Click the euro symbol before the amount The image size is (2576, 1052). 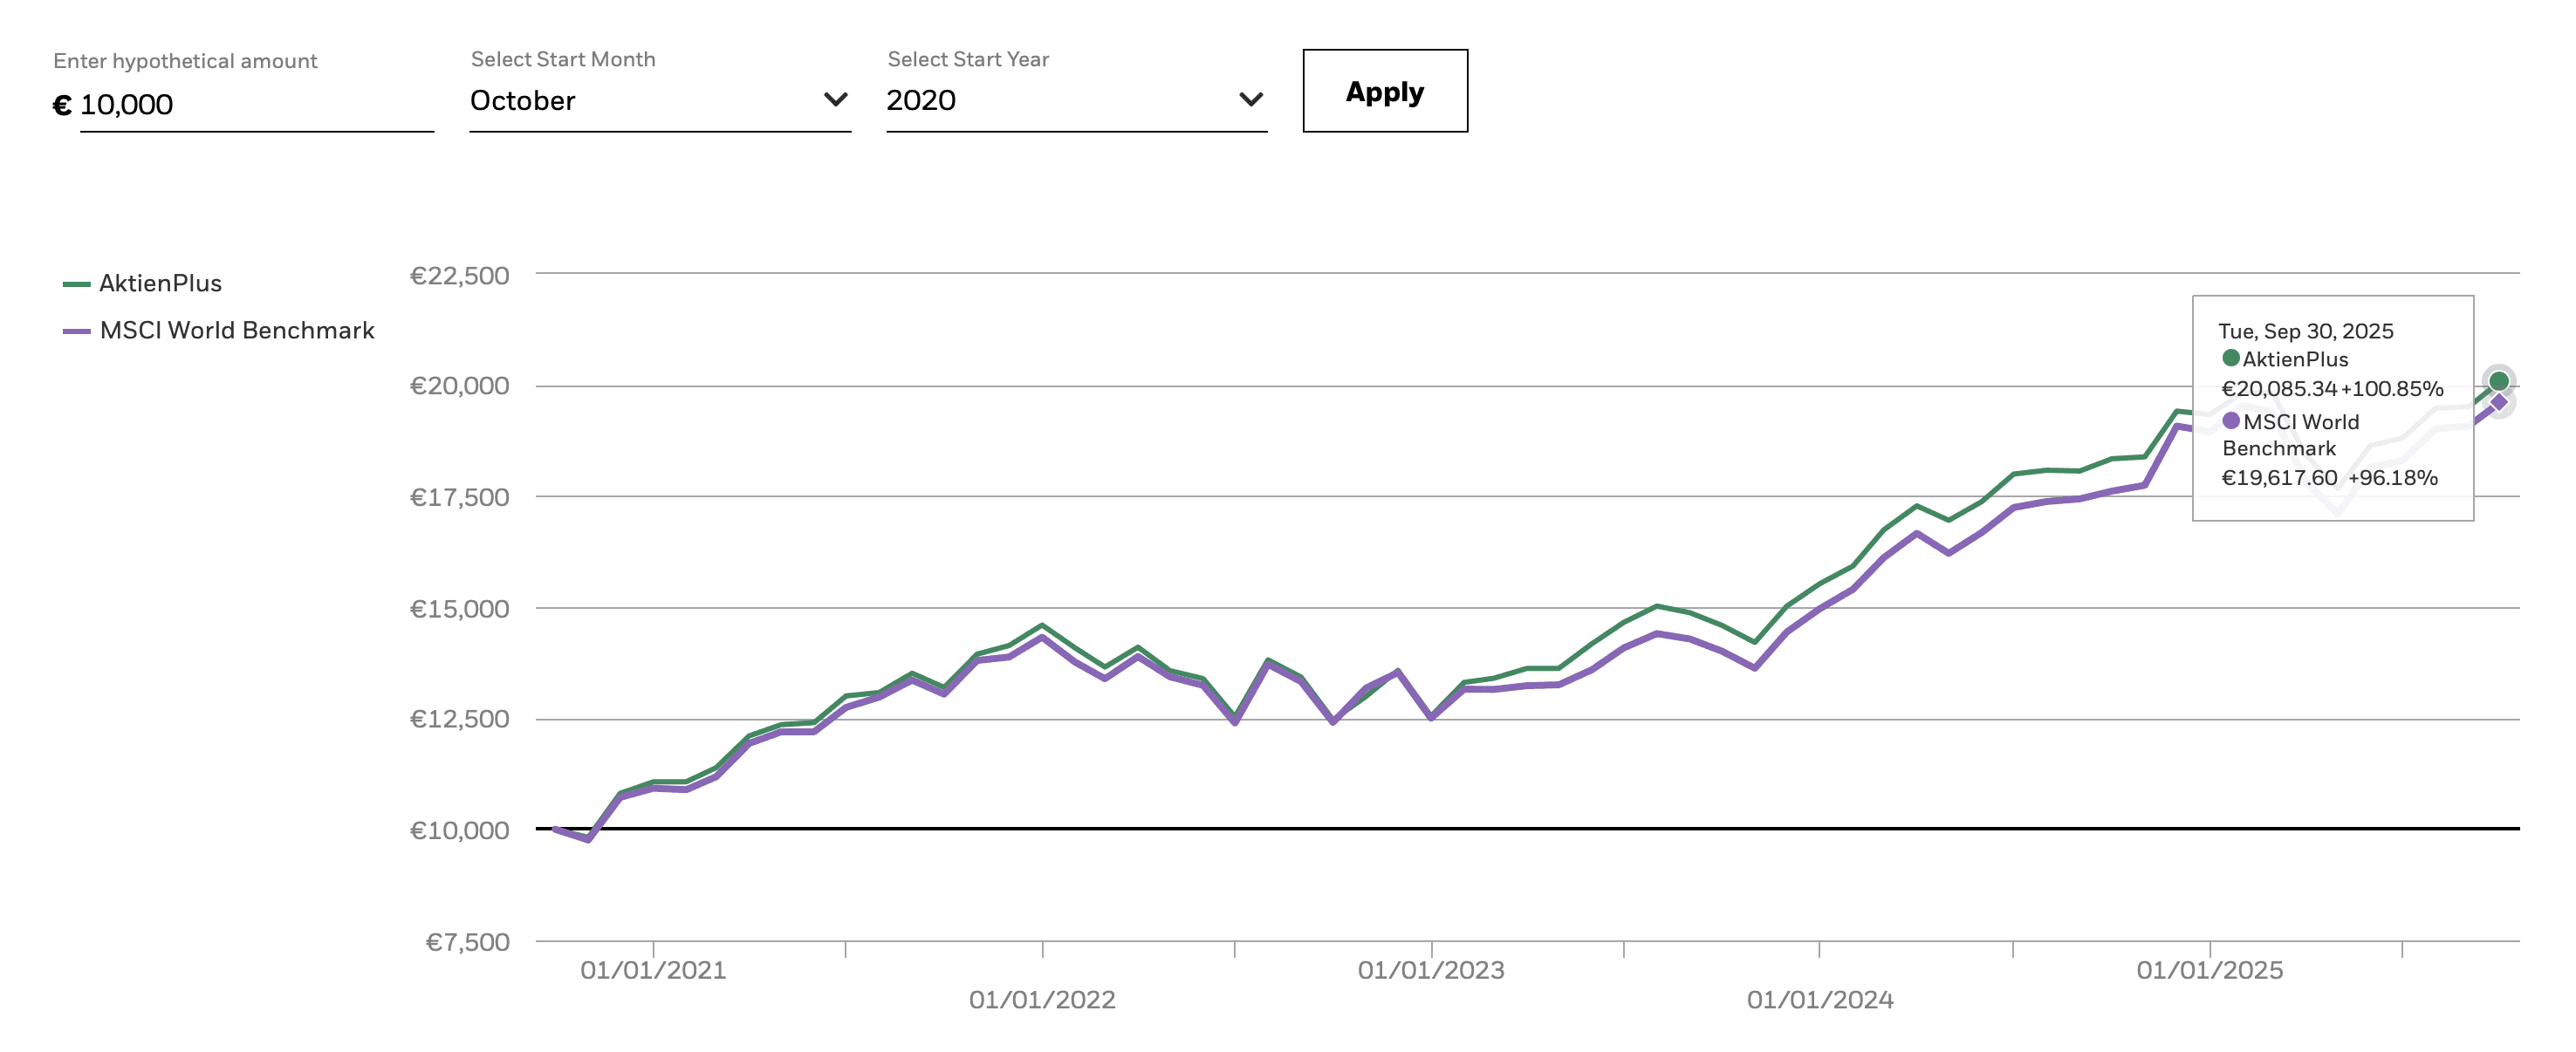(62, 105)
